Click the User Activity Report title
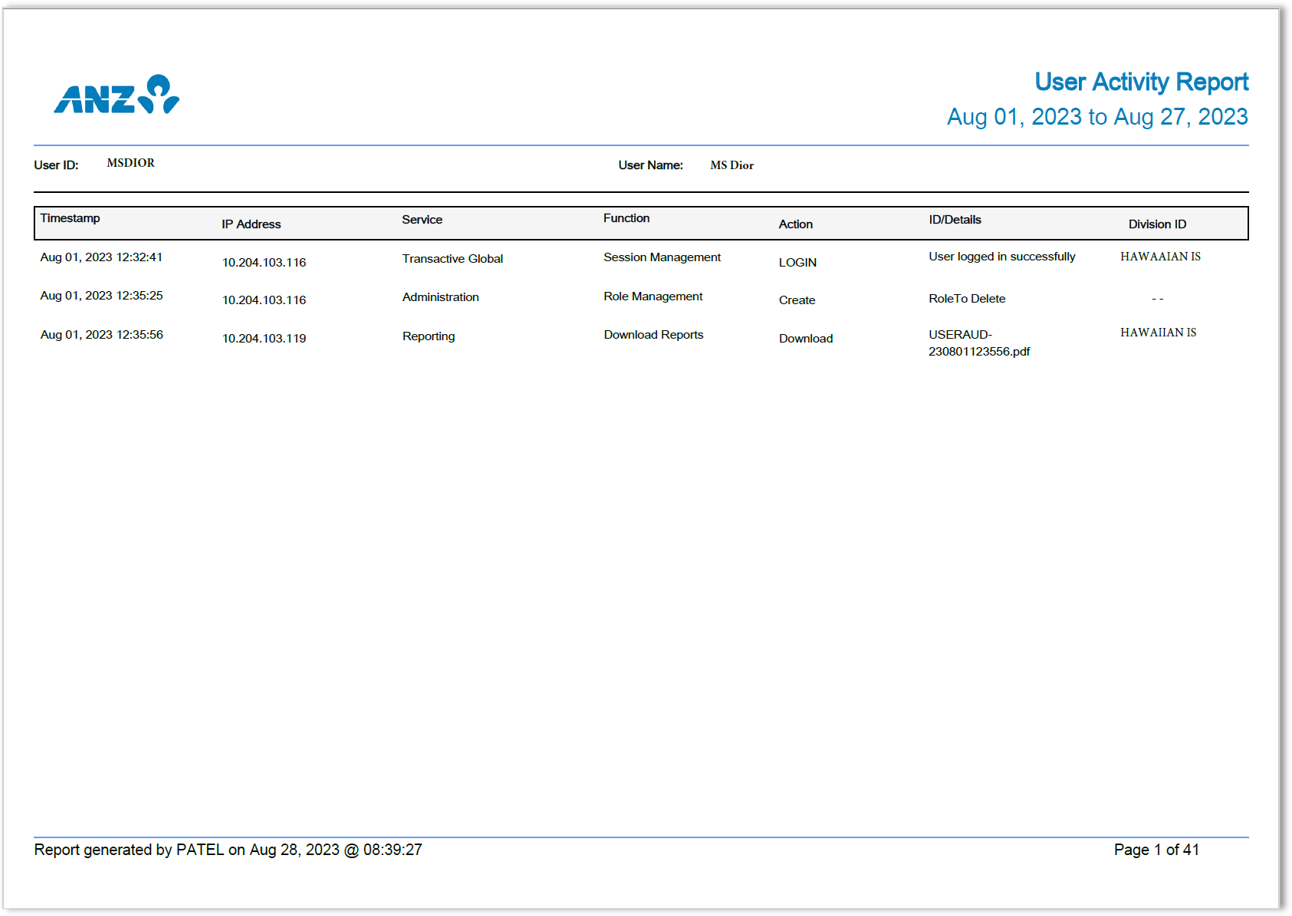The height and width of the screenshot is (916, 1292). pos(1141,82)
